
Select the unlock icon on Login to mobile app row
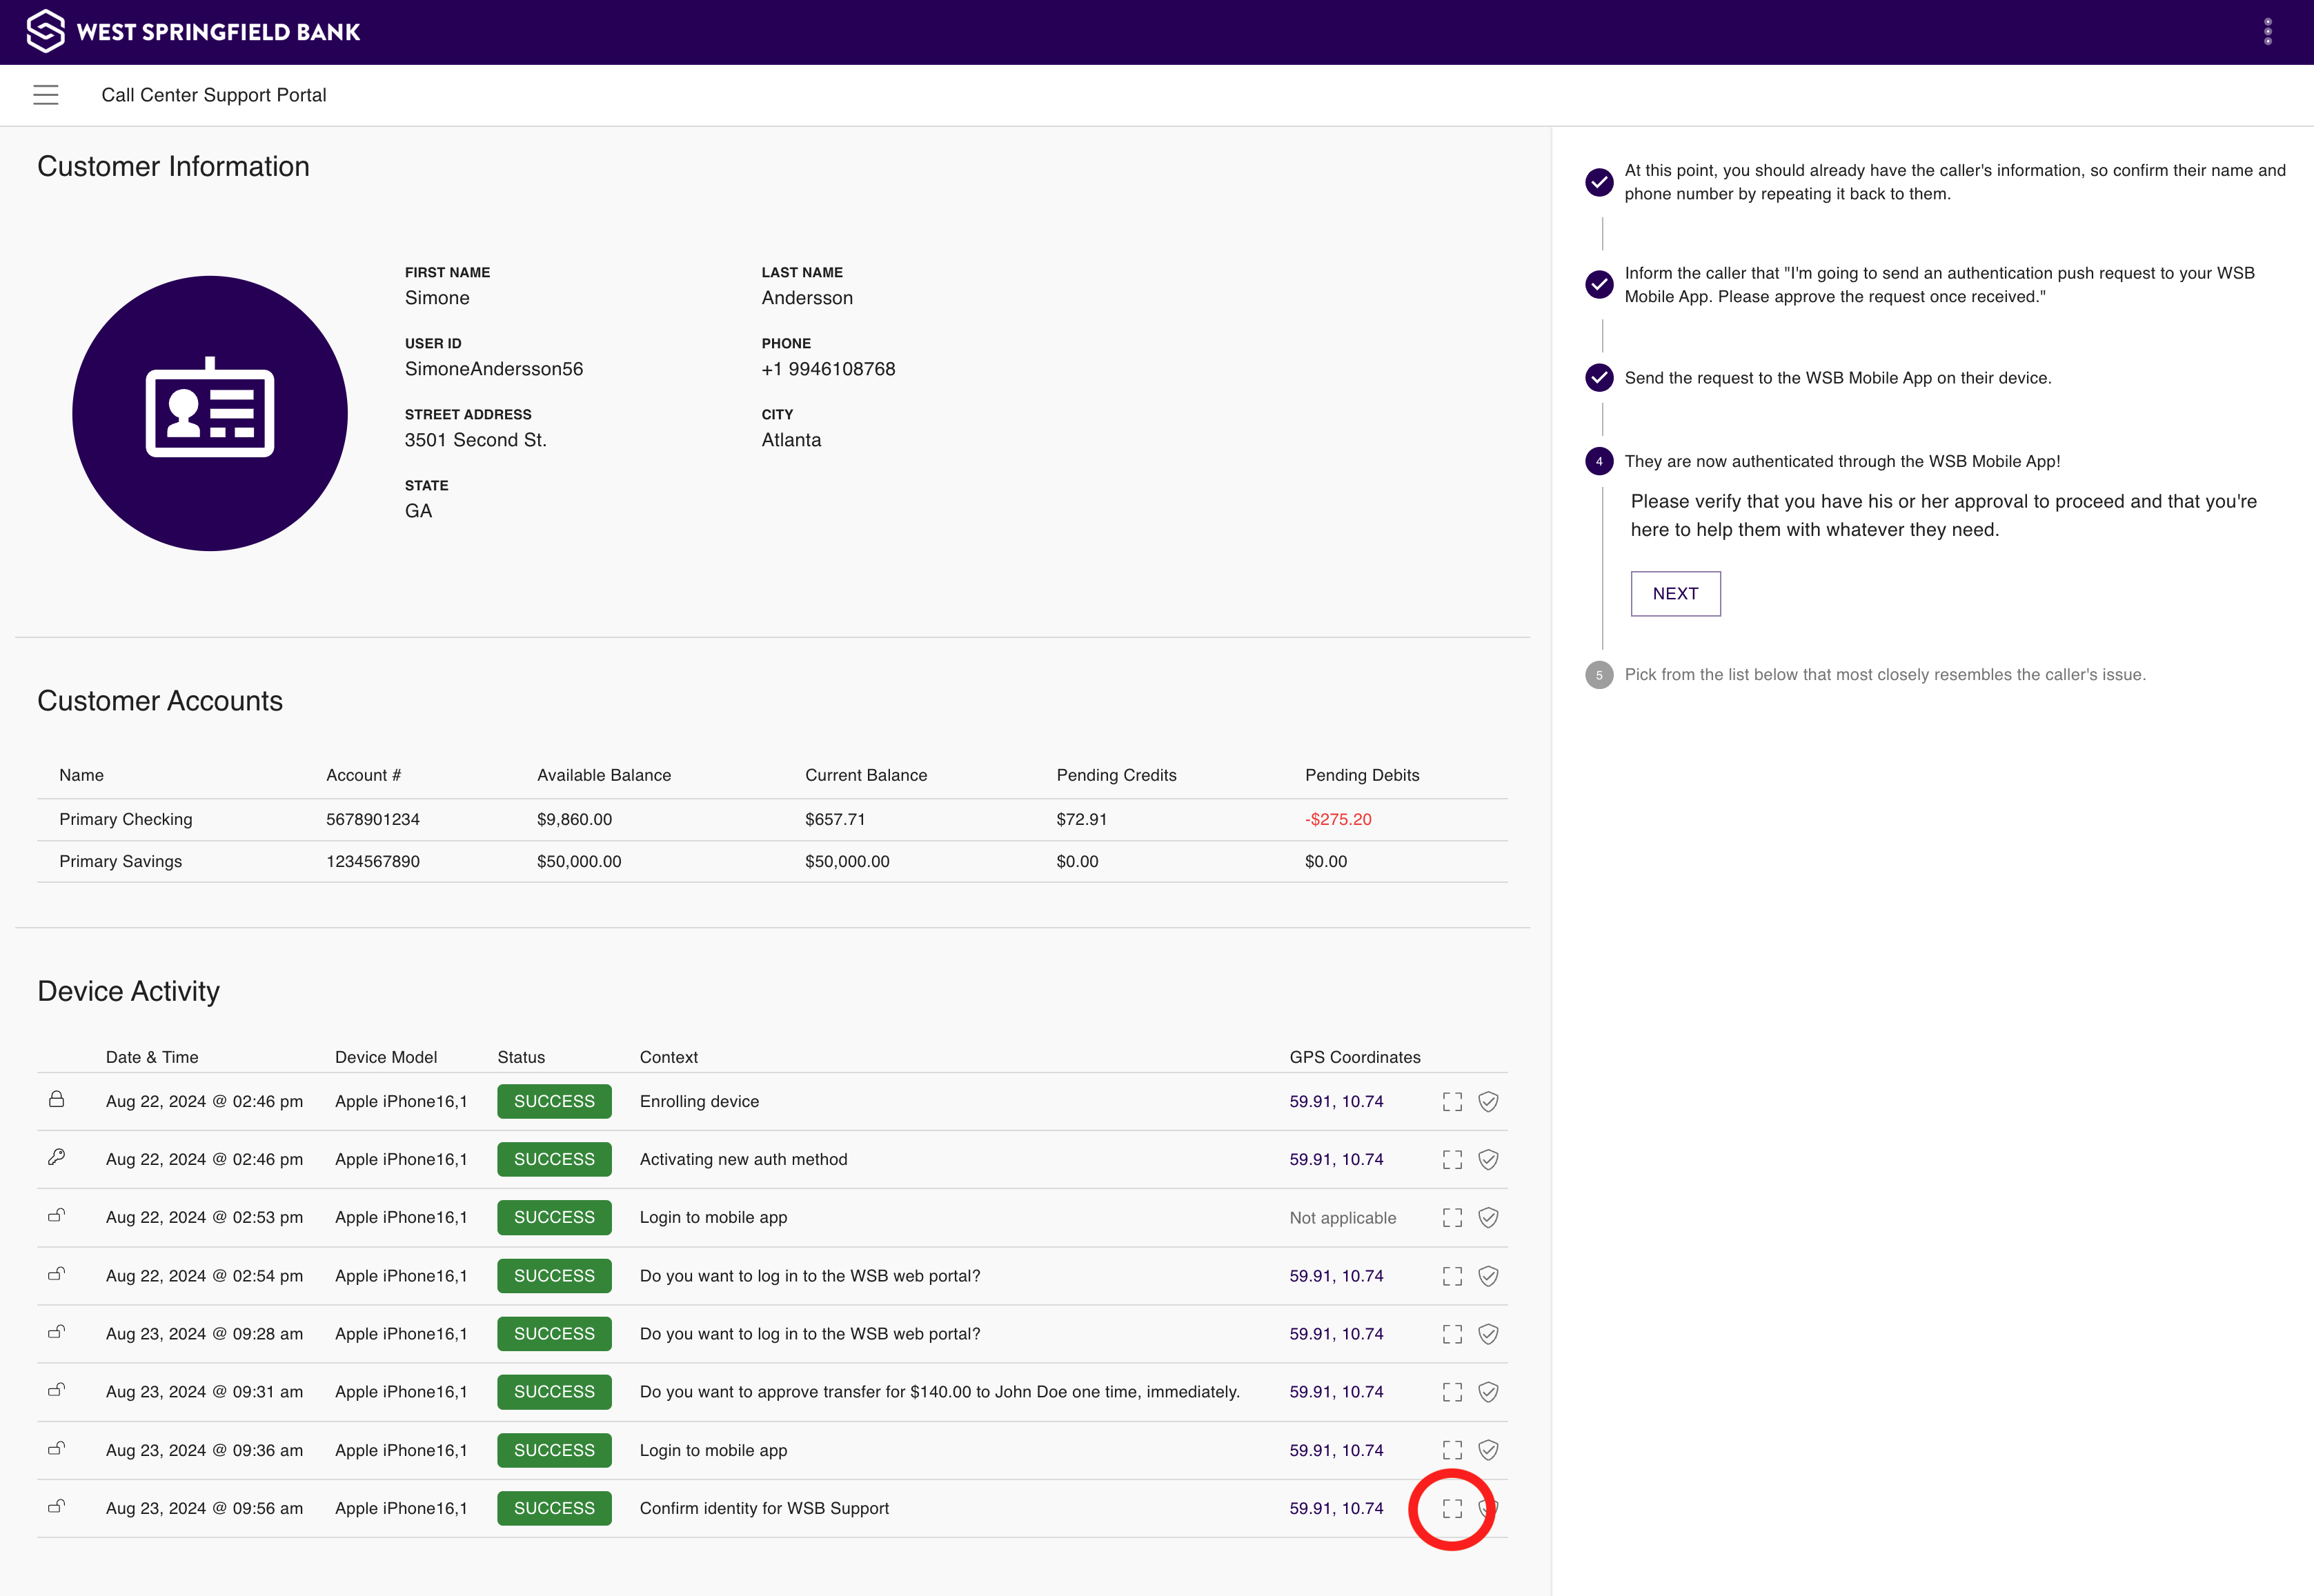pos(56,1217)
